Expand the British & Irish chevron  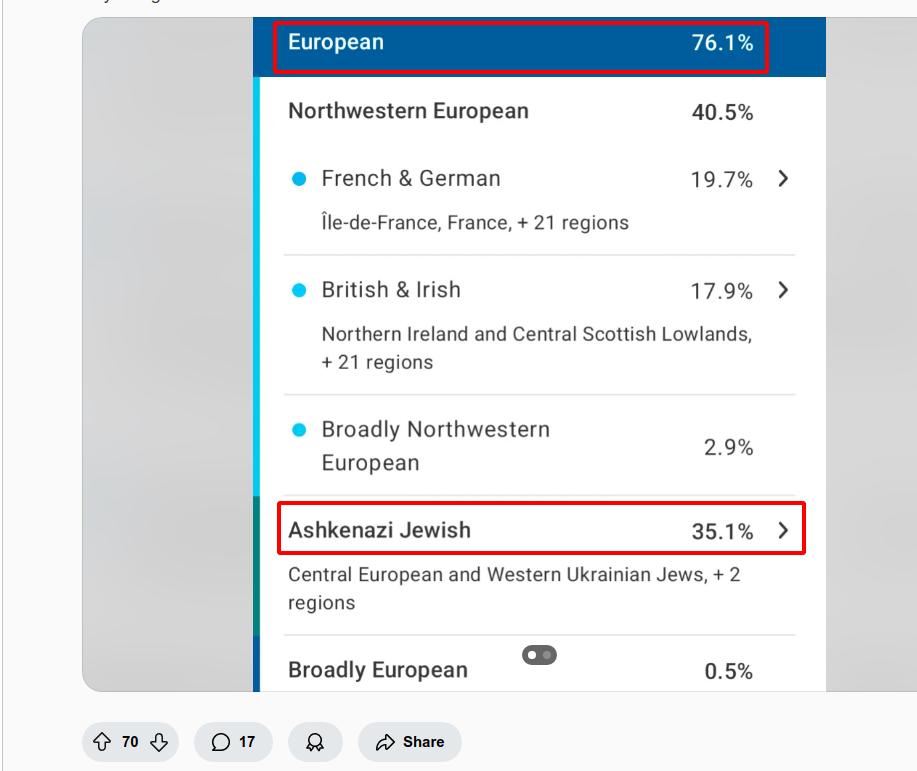[x=783, y=290]
